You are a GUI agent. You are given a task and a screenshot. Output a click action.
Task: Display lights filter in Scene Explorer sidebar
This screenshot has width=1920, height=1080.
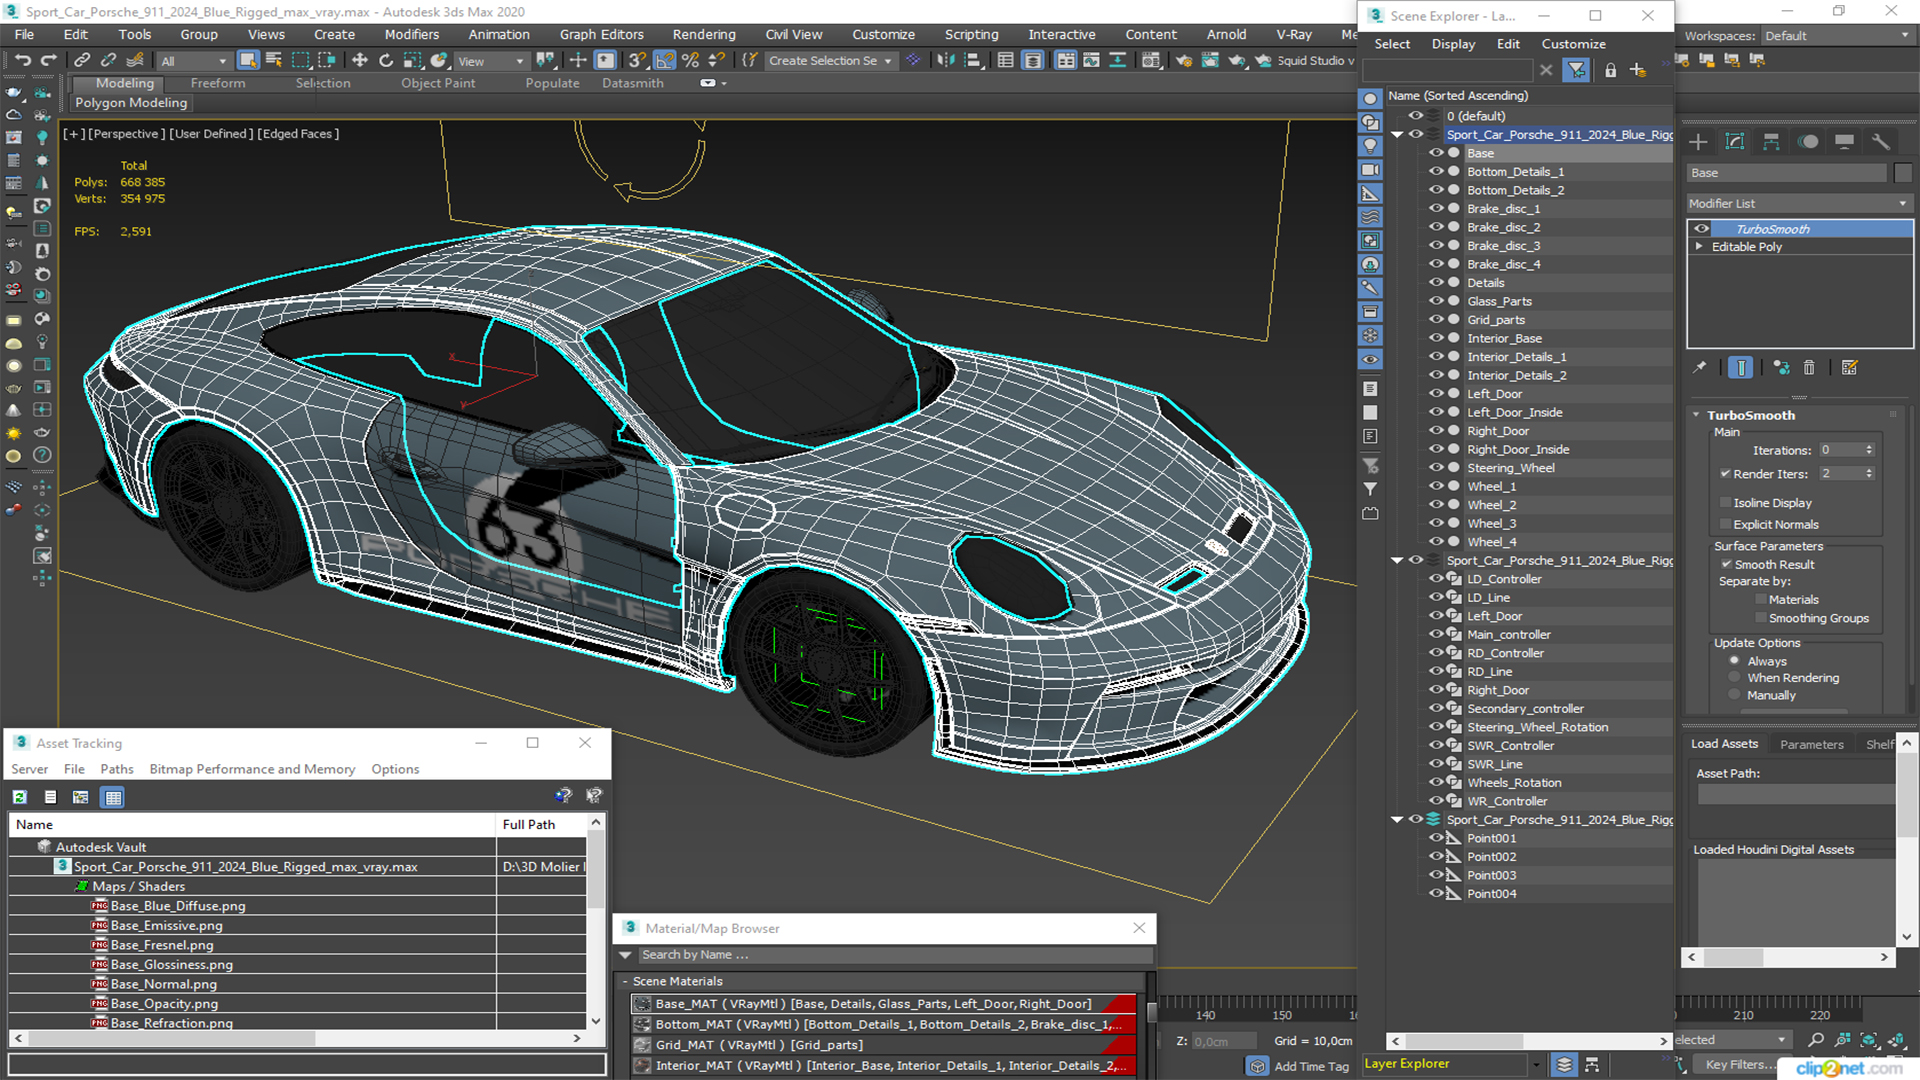coord(1370,146)
